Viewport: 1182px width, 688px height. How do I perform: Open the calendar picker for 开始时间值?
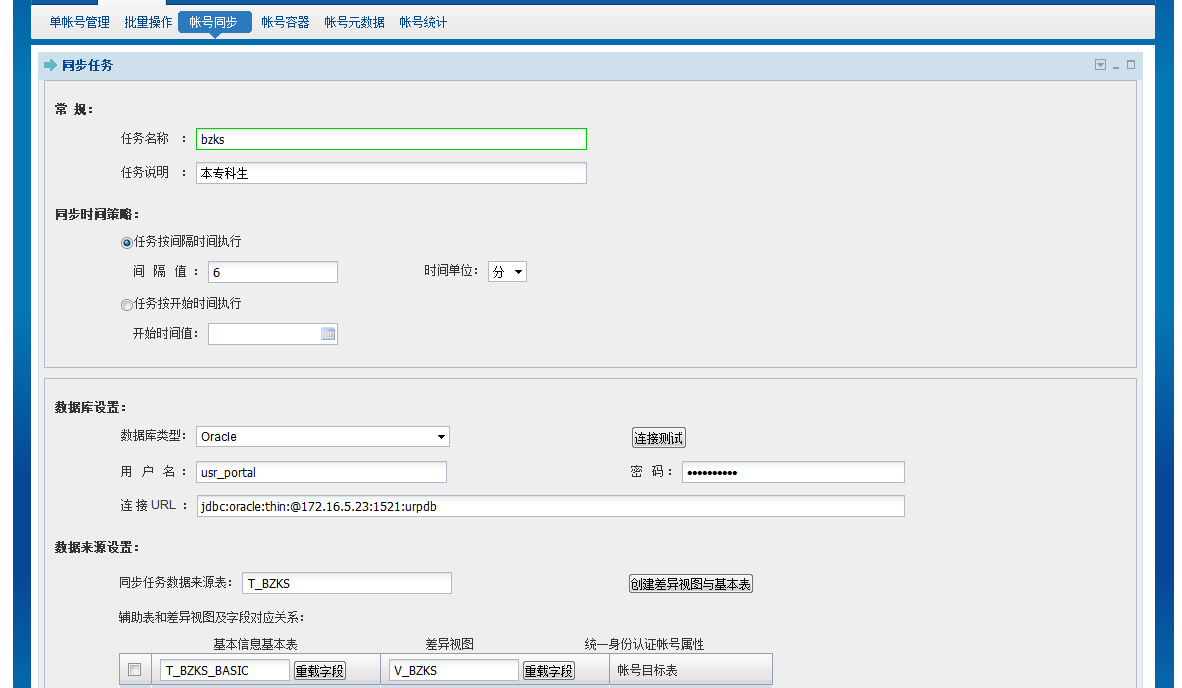coord(327,334)
